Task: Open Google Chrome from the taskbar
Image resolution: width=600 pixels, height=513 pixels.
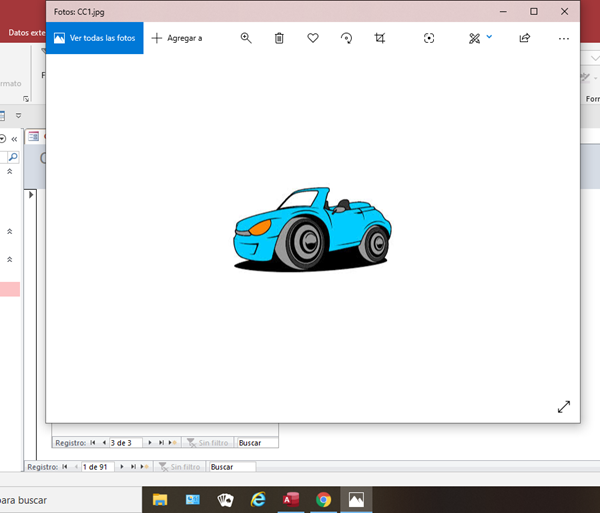Action: coord(323,499)
